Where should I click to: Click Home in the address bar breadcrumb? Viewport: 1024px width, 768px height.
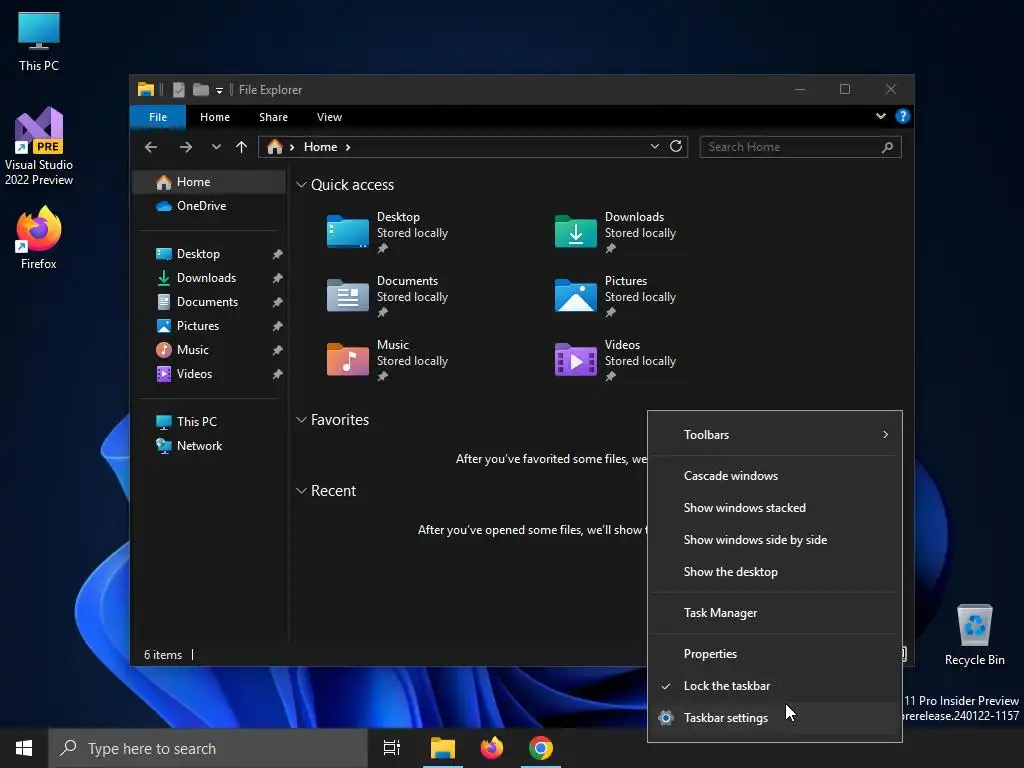pyautogui.click(x=320, y=147)
